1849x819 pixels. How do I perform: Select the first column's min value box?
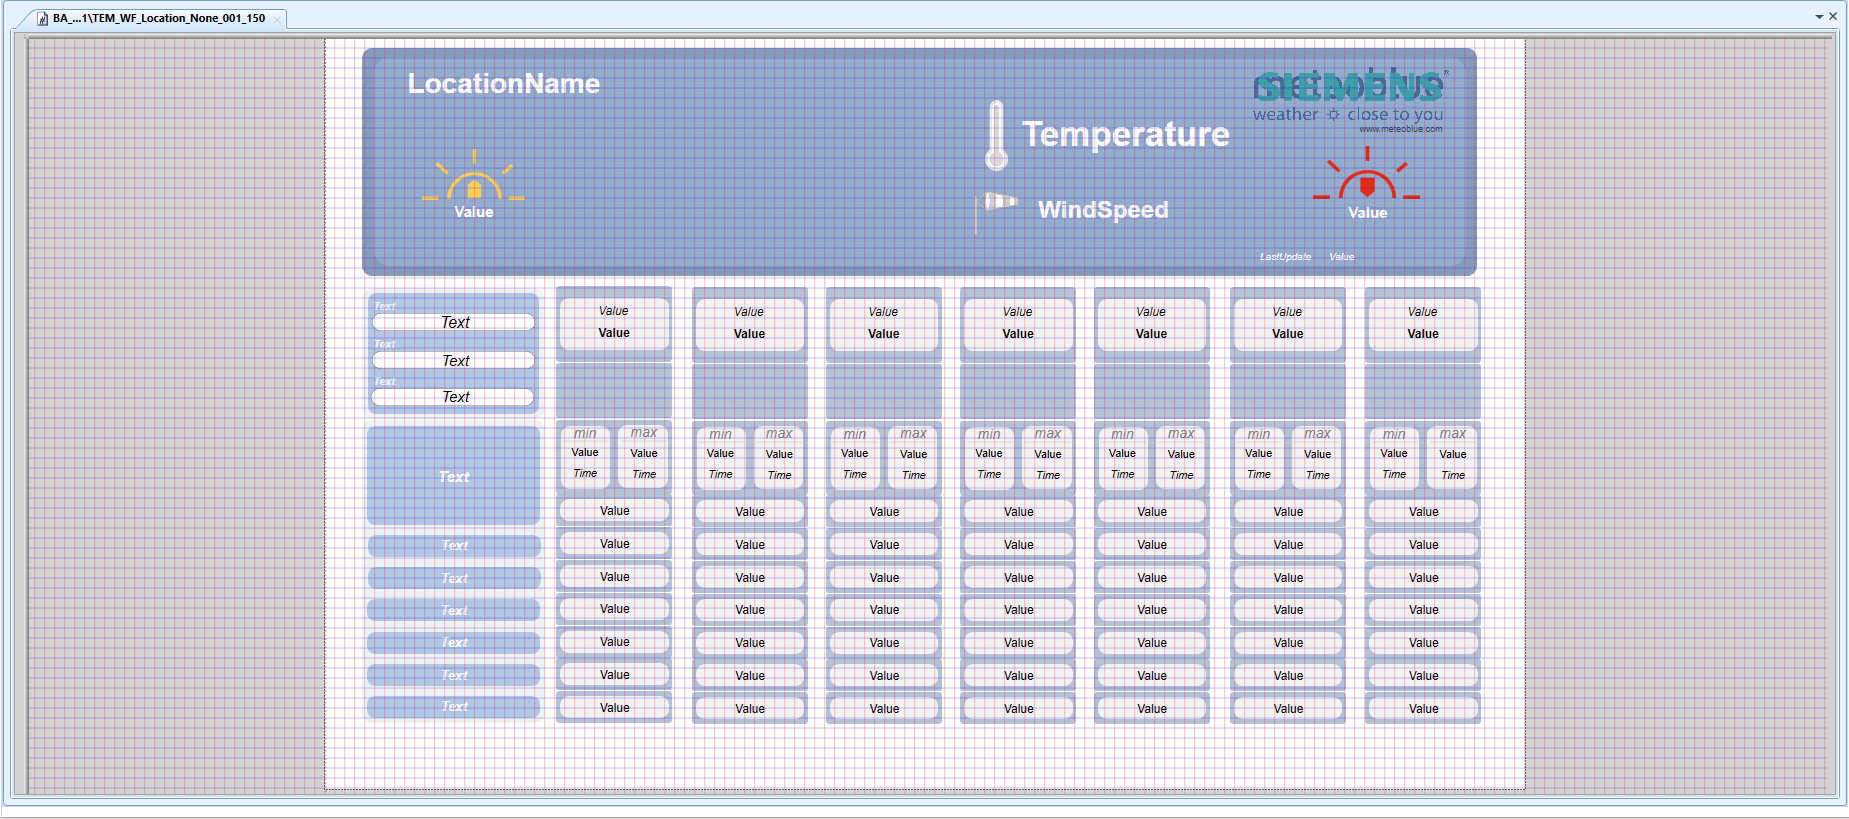[585, 454]
